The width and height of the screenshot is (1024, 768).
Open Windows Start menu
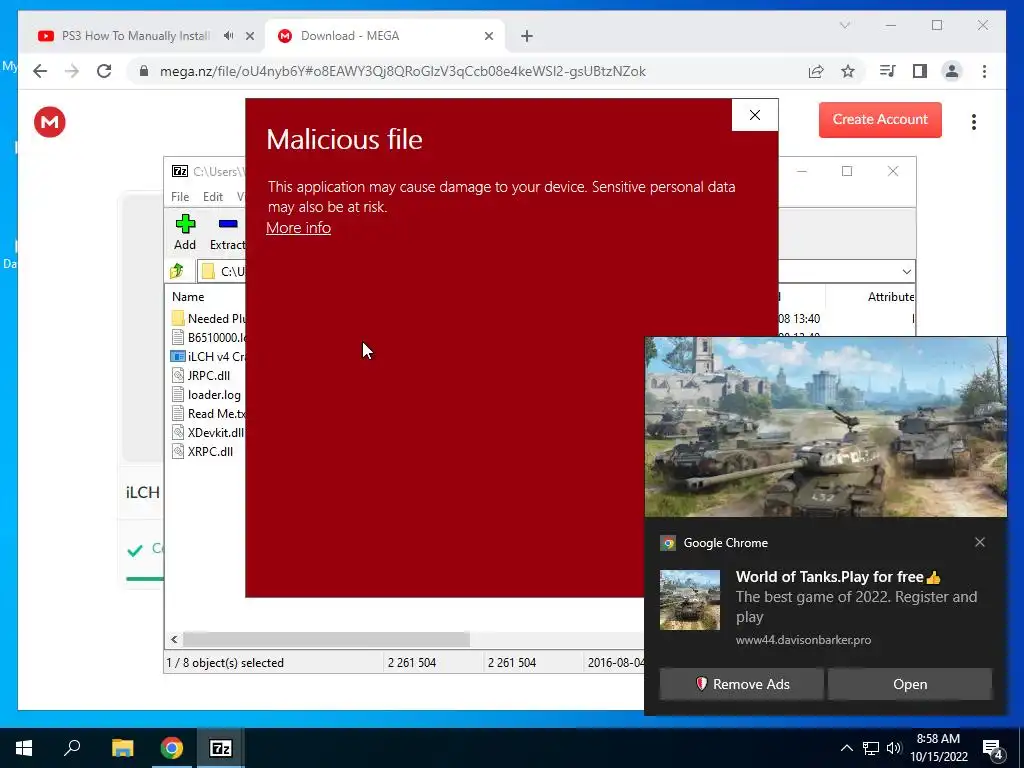(x=24, y=748)
